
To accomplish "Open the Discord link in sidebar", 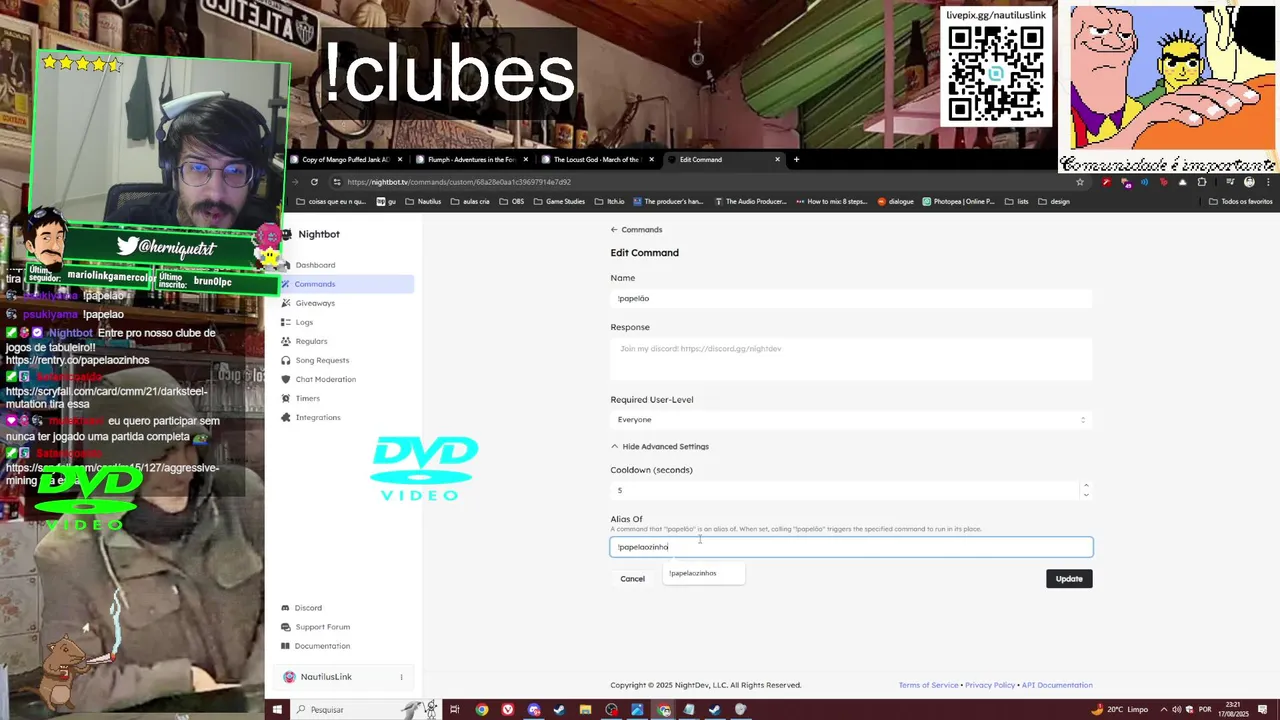I will pos(308,608).
